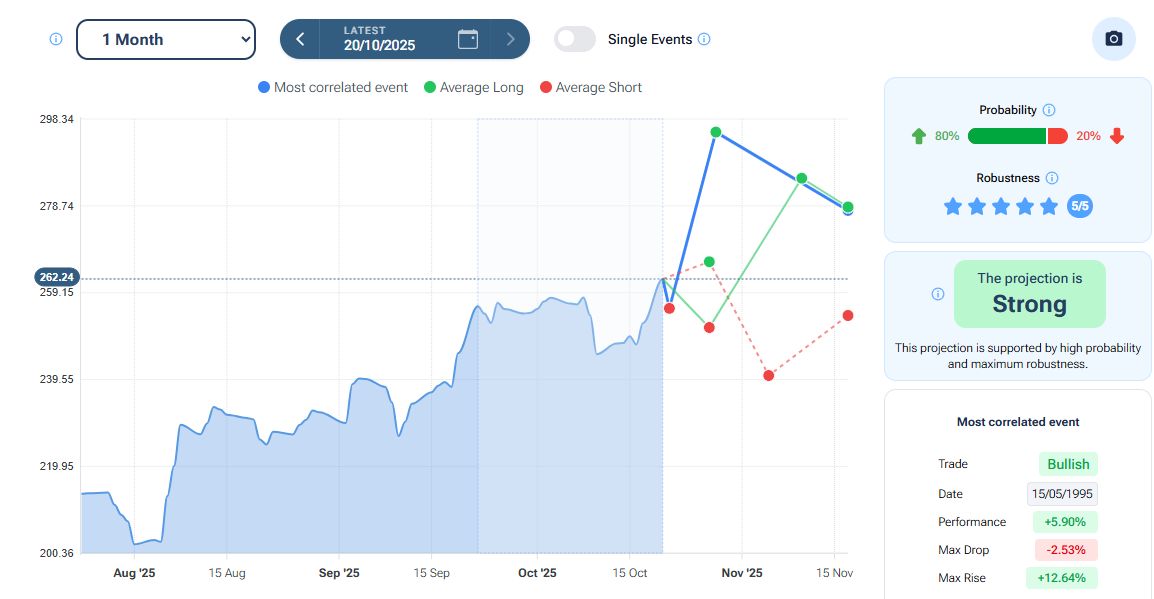
Task: Click the 15/05/1995 event date
Action: [1062, 493]
